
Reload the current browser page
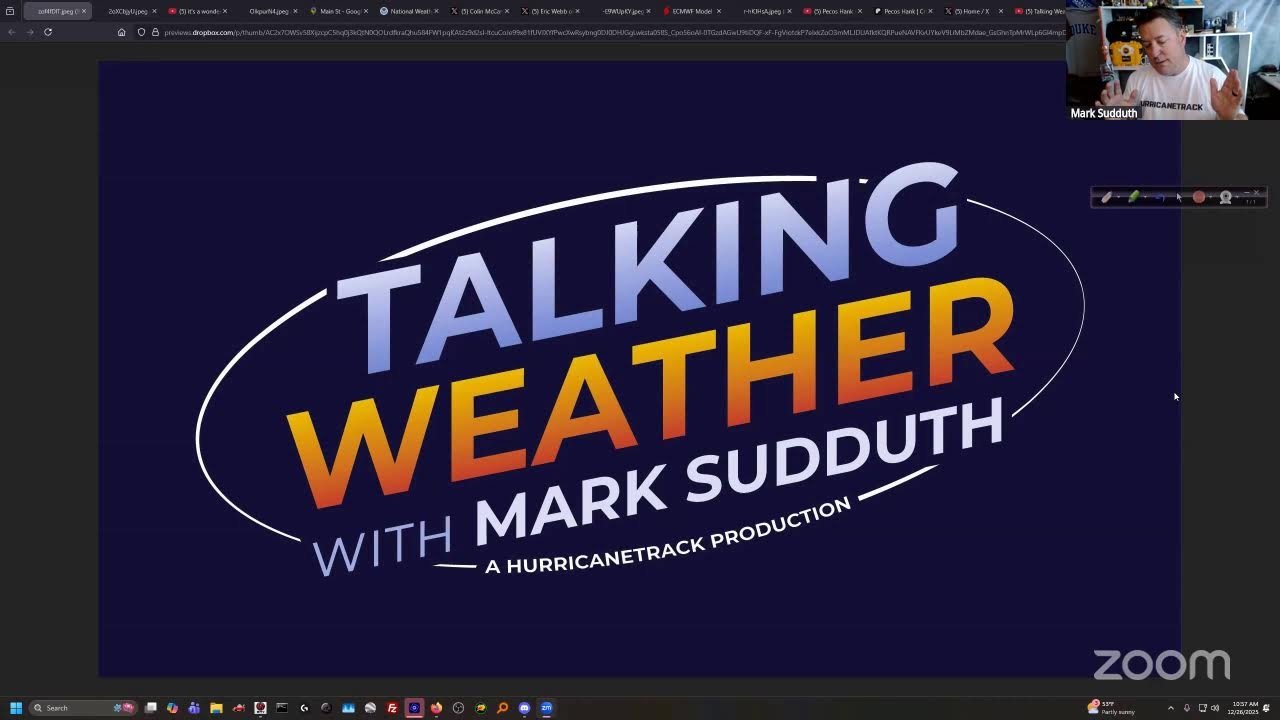click(47, 32)
